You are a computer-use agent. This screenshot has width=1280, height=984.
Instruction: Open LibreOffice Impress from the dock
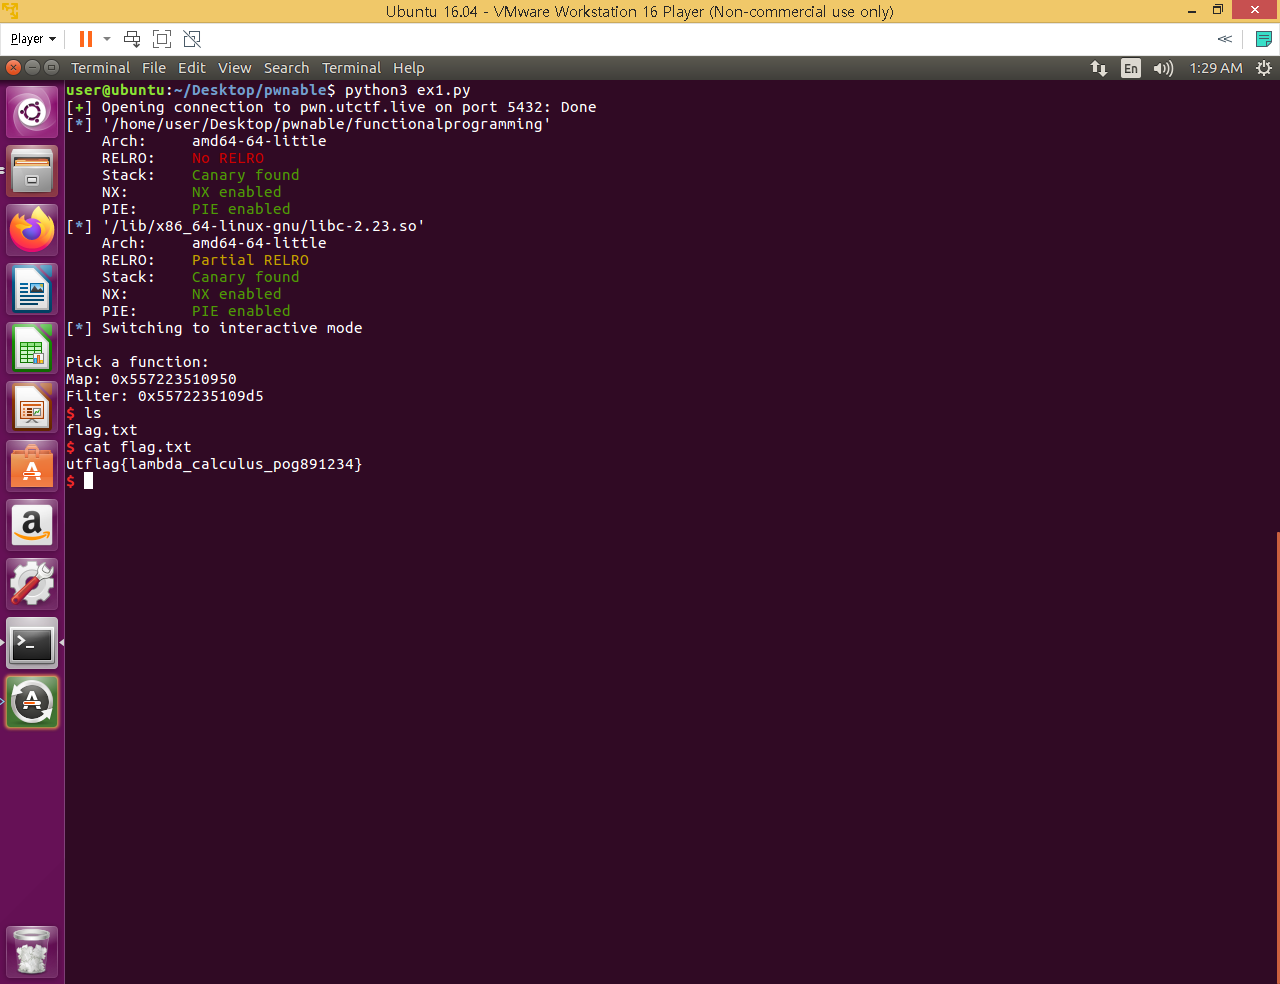point(32,407)
